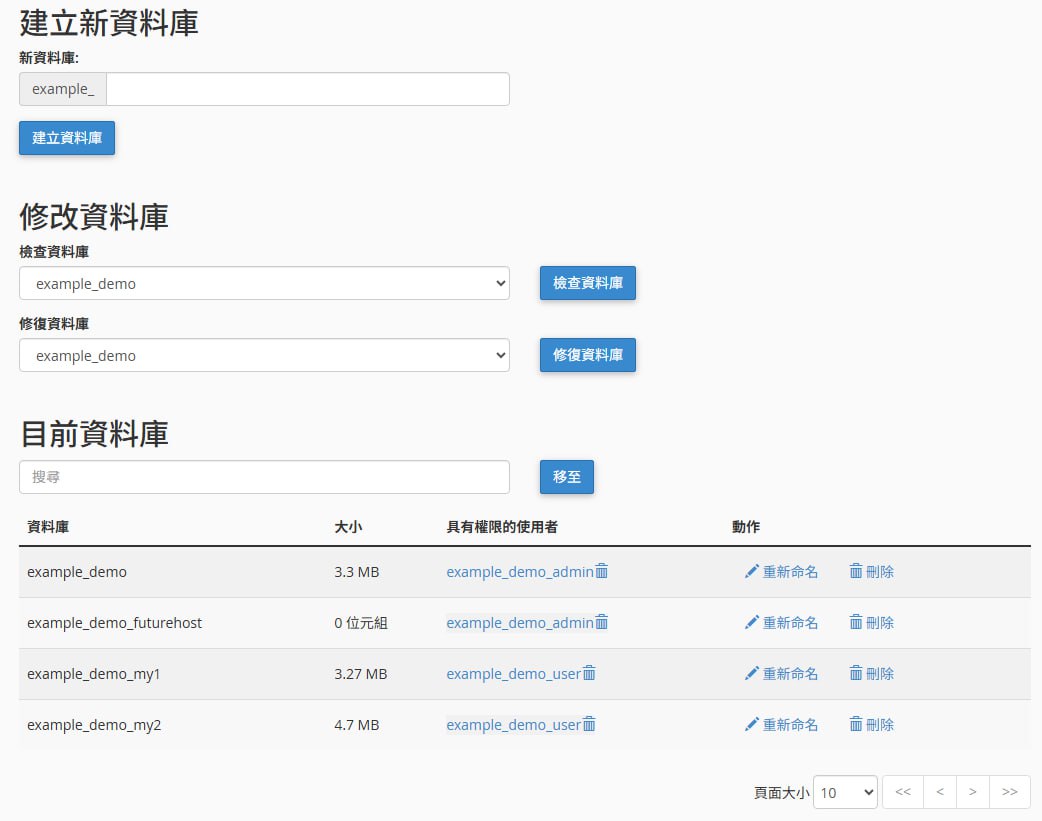Viewport: 1042px width, 821px height.
Task: Click trash icon beside example_demo_user in my1 row
Action: click(589, 673)
